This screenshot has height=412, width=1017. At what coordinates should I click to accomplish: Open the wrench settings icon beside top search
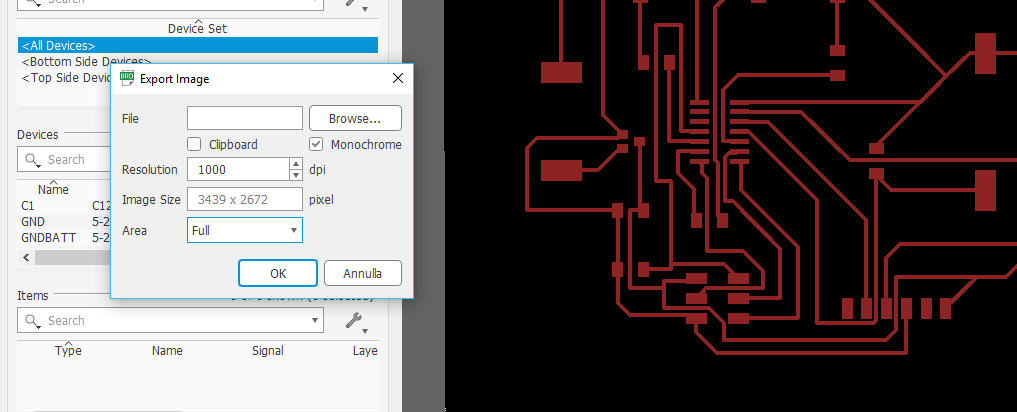[x=356, y=4]
